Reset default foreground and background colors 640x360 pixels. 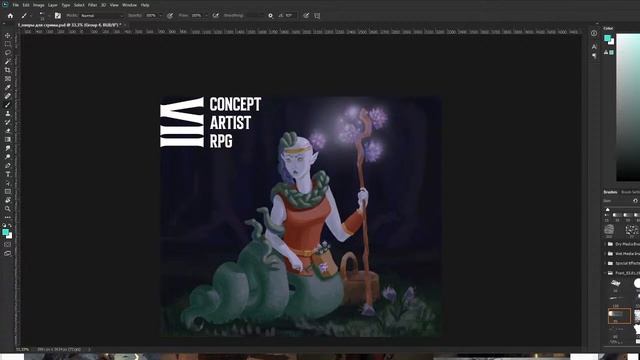point(4,225)
